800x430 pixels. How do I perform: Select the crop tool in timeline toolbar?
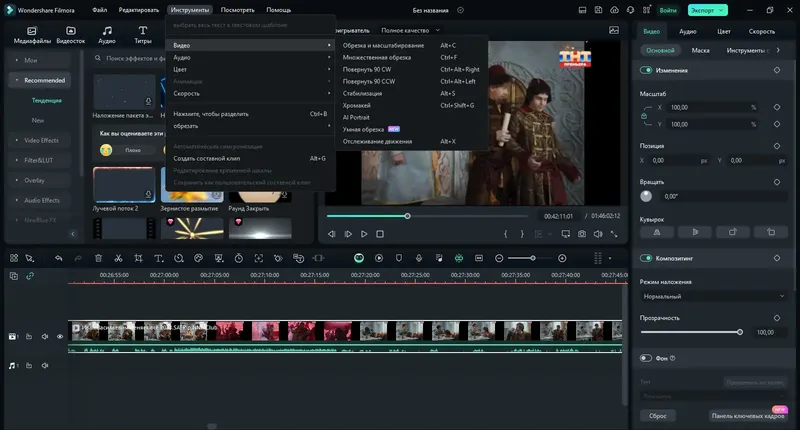coord(139,258)
